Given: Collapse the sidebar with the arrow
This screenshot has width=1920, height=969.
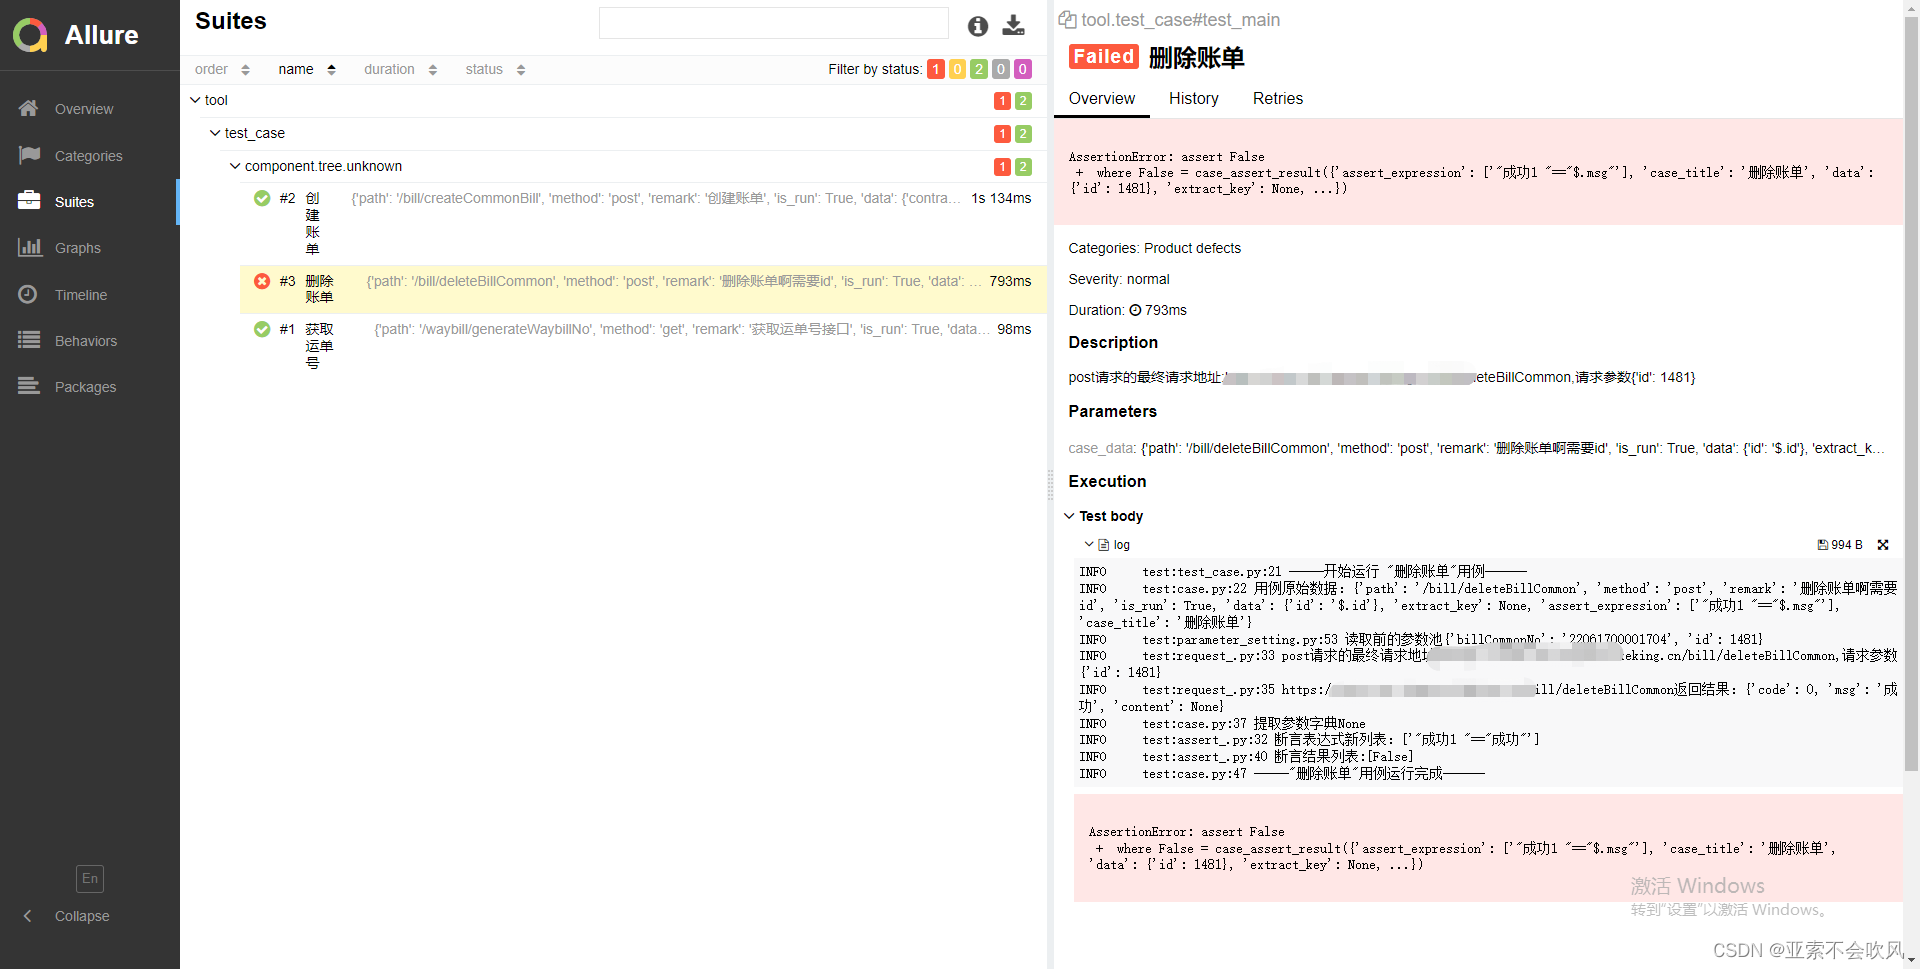Looking at the screenshot, I should (x=28, y=916).
